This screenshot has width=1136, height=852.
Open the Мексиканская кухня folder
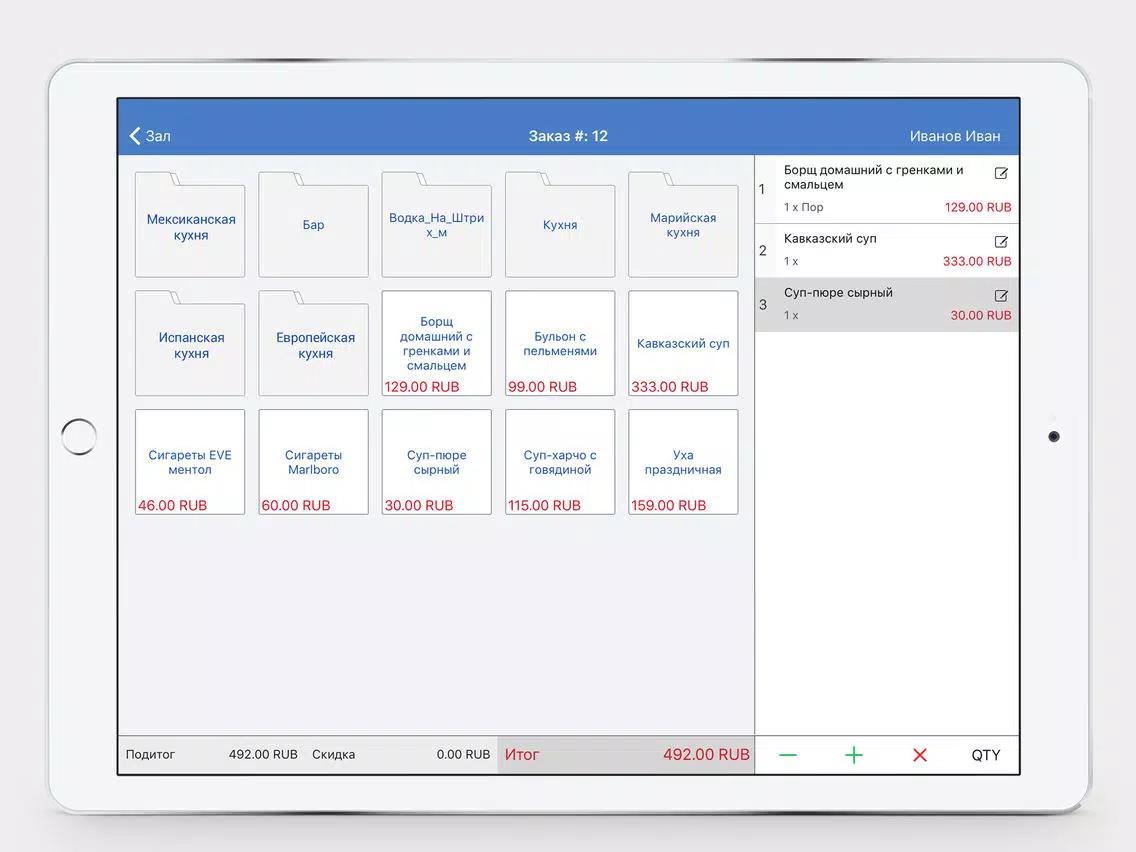tap(191, 225)
